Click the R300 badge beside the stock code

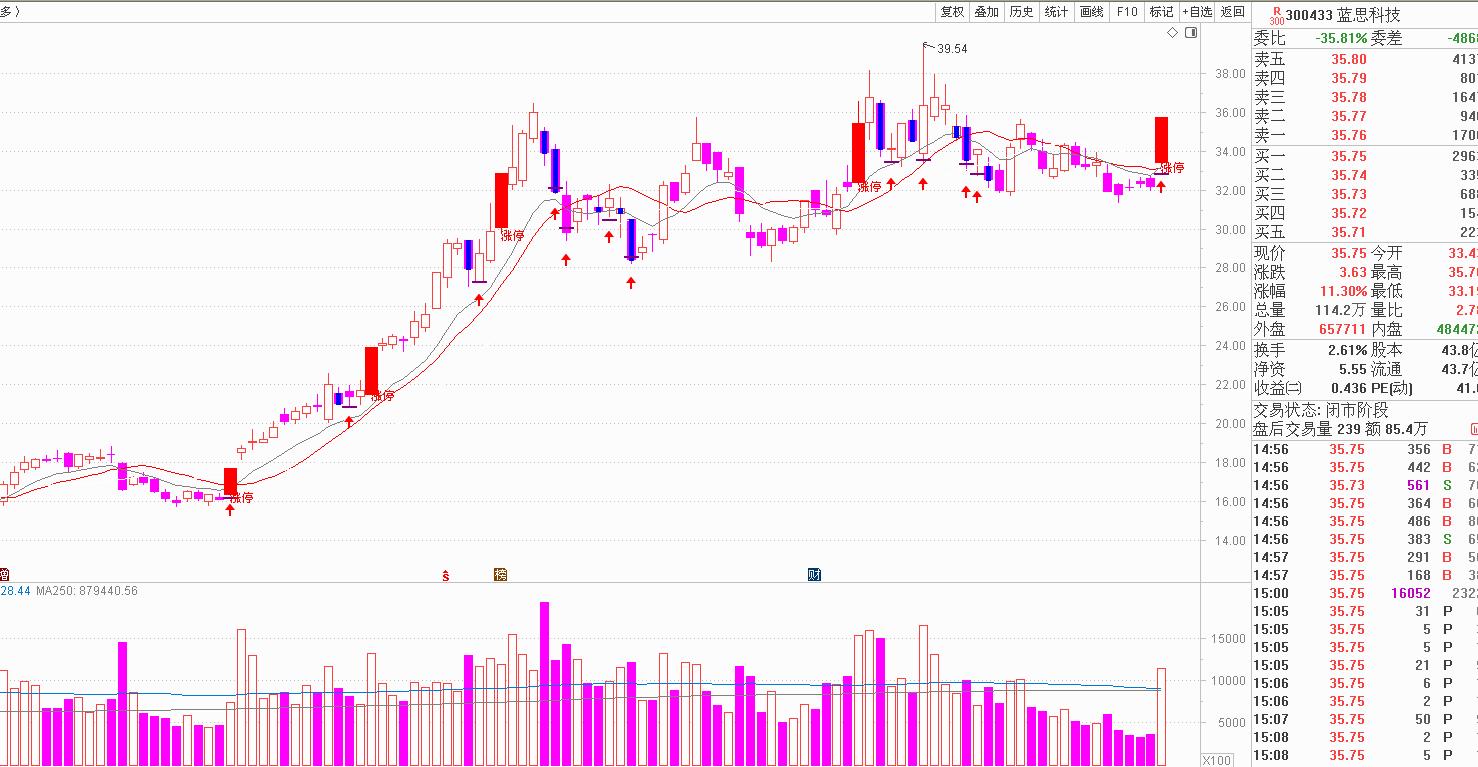click(1276, 15)
